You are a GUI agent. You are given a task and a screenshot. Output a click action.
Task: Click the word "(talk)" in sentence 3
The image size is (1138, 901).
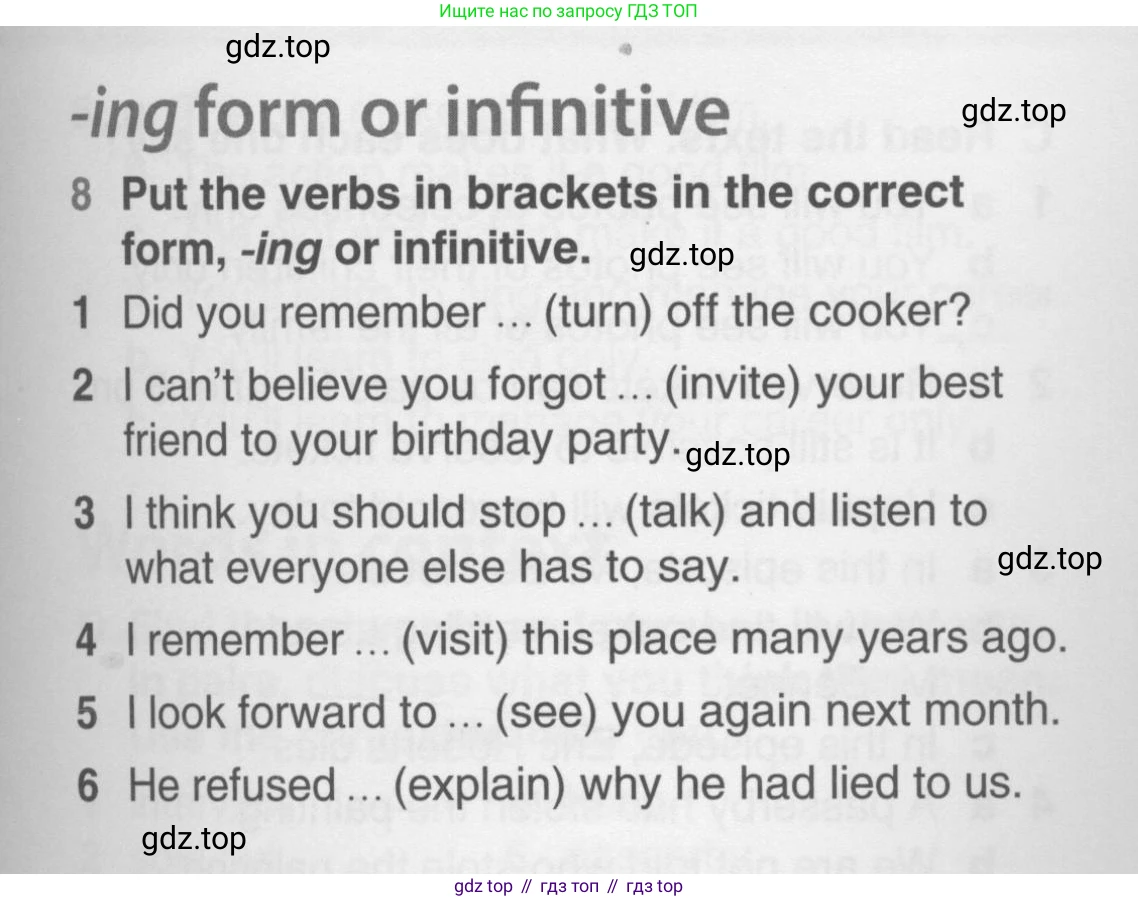click(677, 512)
